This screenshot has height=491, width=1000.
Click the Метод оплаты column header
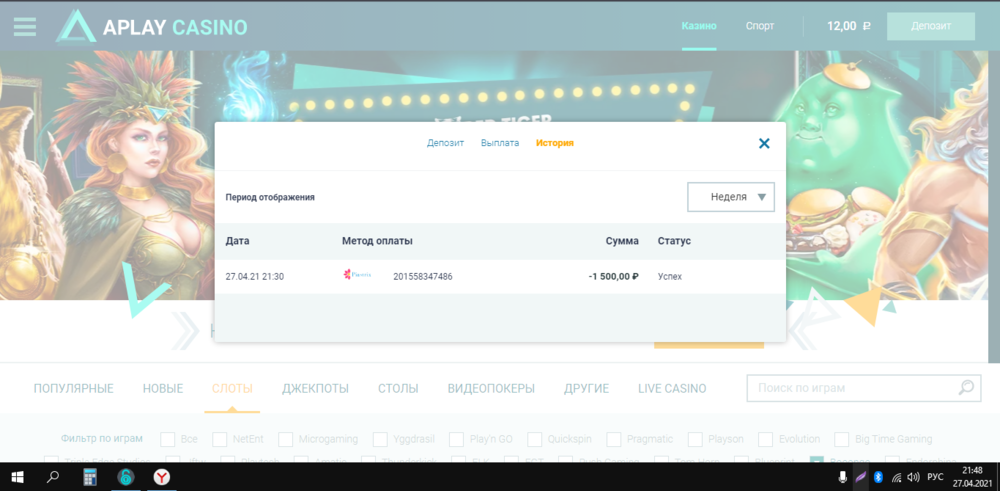click(377, 241)
